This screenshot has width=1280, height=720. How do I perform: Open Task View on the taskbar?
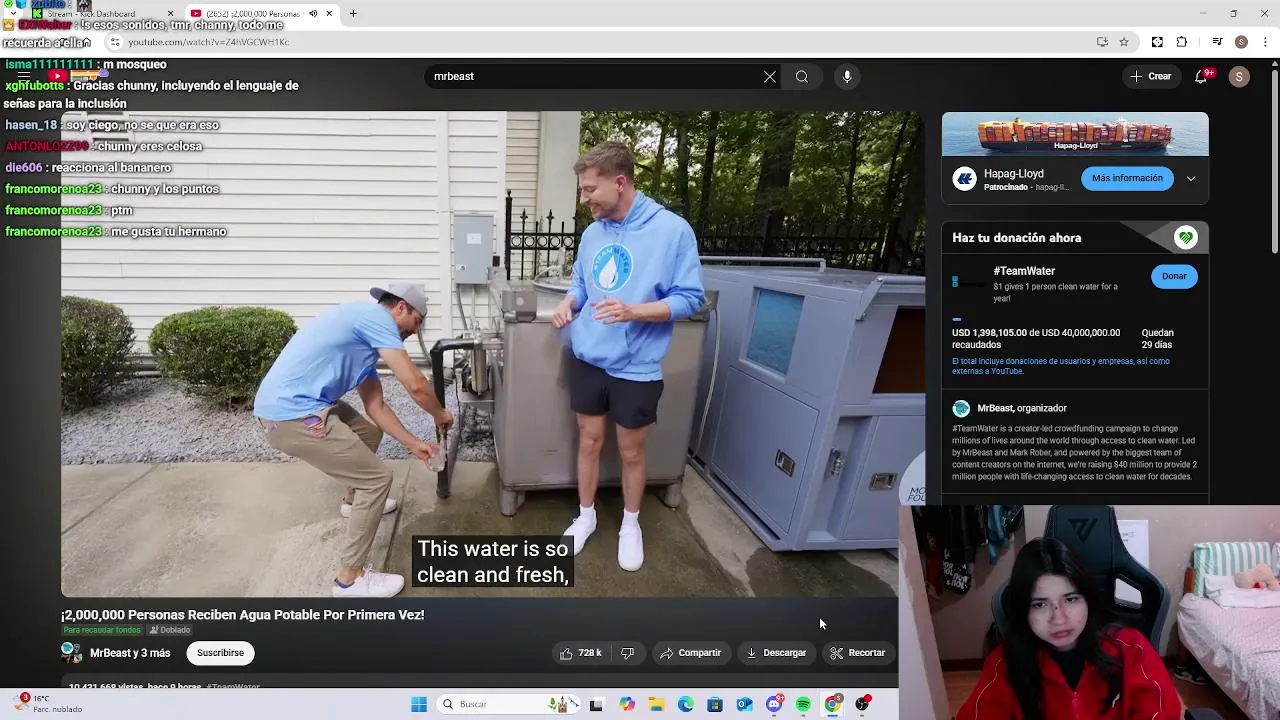[x=597, y=704]
